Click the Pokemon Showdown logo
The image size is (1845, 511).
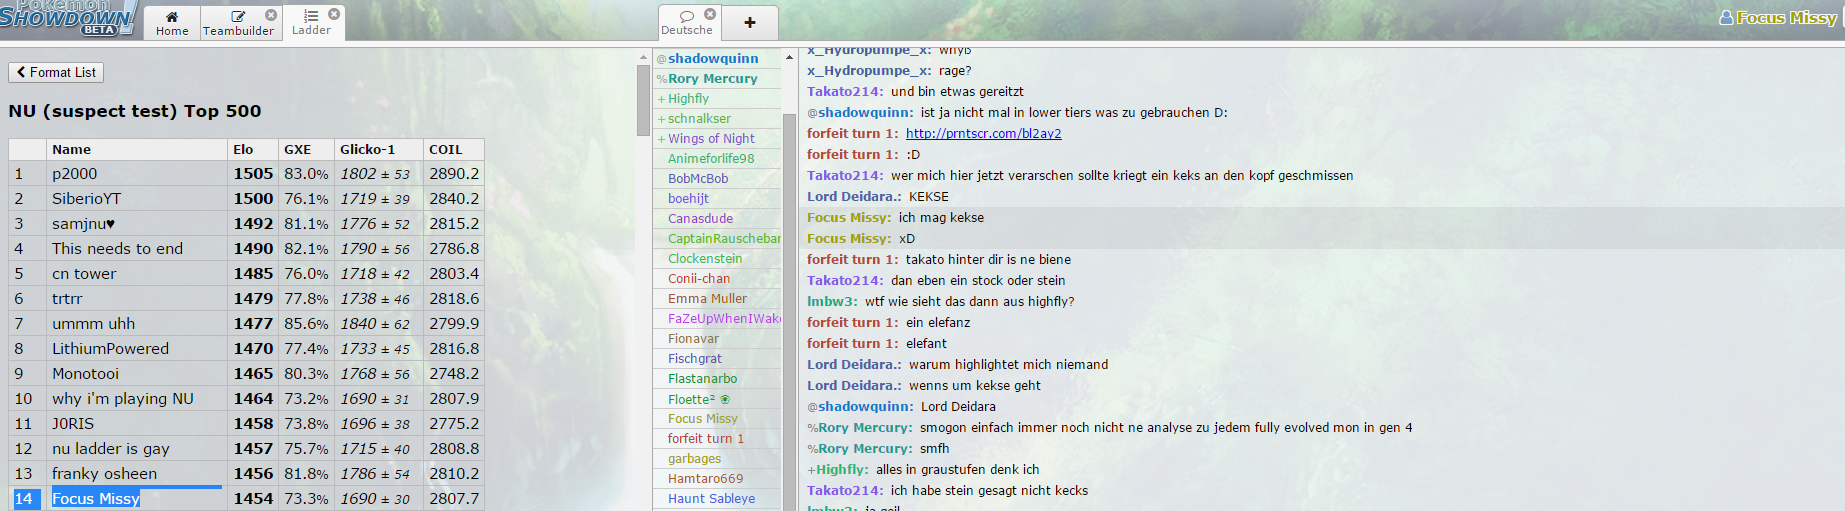point(68,18)
